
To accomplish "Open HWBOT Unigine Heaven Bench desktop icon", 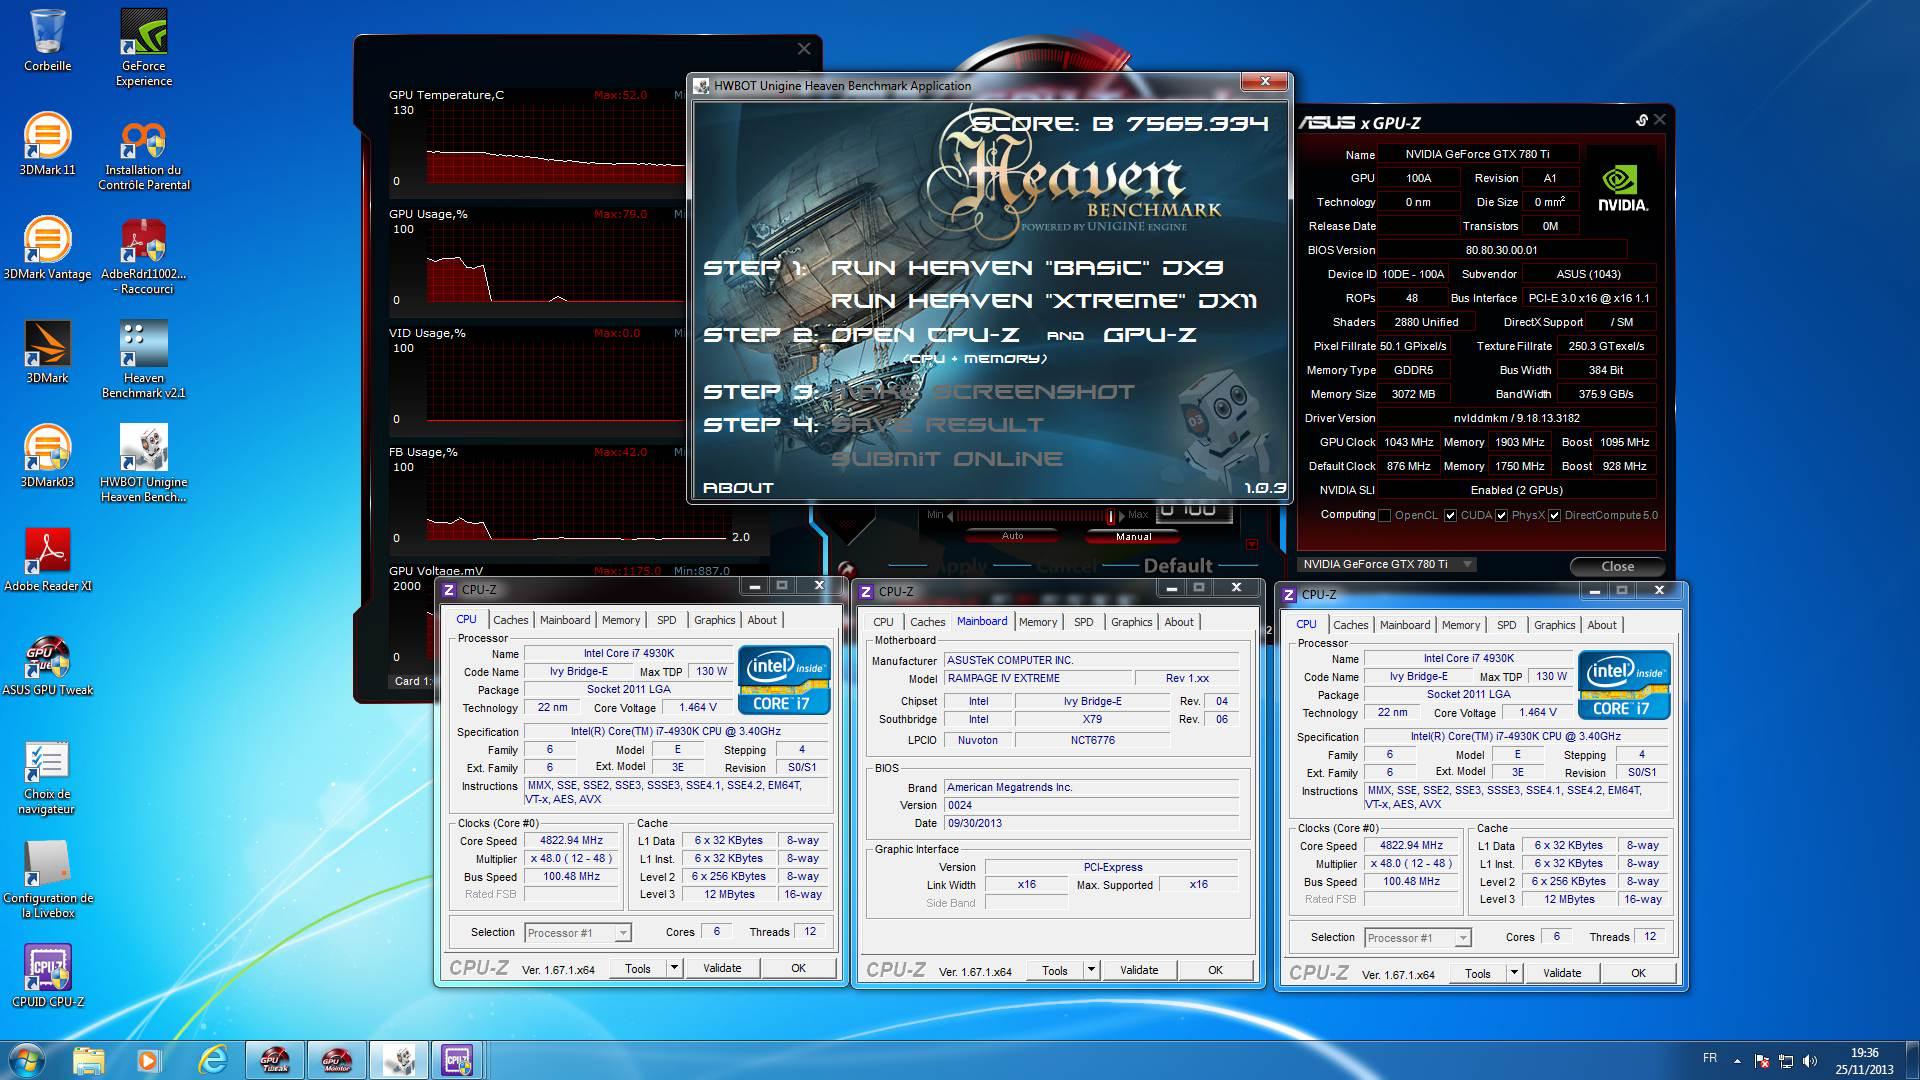I will (x=143, y=464).
